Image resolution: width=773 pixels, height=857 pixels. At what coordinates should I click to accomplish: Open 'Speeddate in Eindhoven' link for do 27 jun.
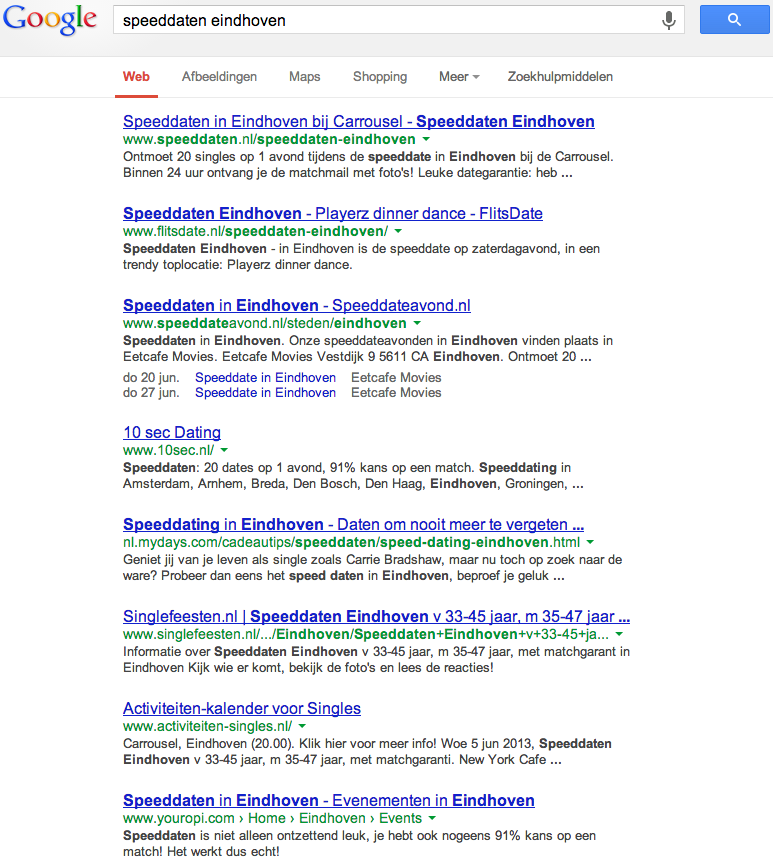pyautogui.click(x=265, y=392)
